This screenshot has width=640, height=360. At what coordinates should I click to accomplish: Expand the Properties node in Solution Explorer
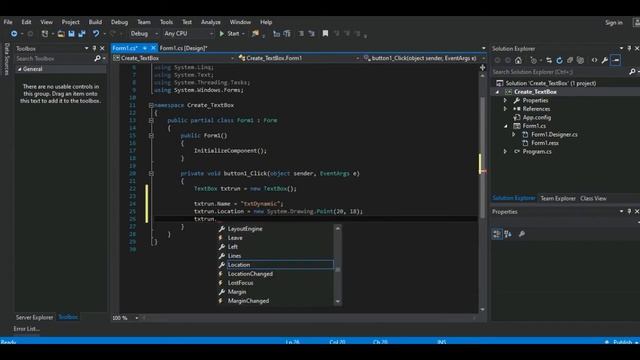505,100
